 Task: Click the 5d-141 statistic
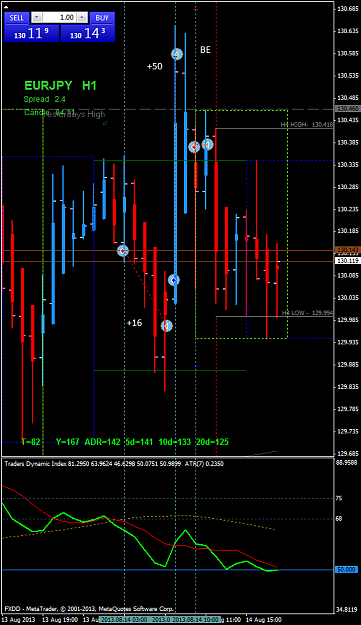pos(139,442)
